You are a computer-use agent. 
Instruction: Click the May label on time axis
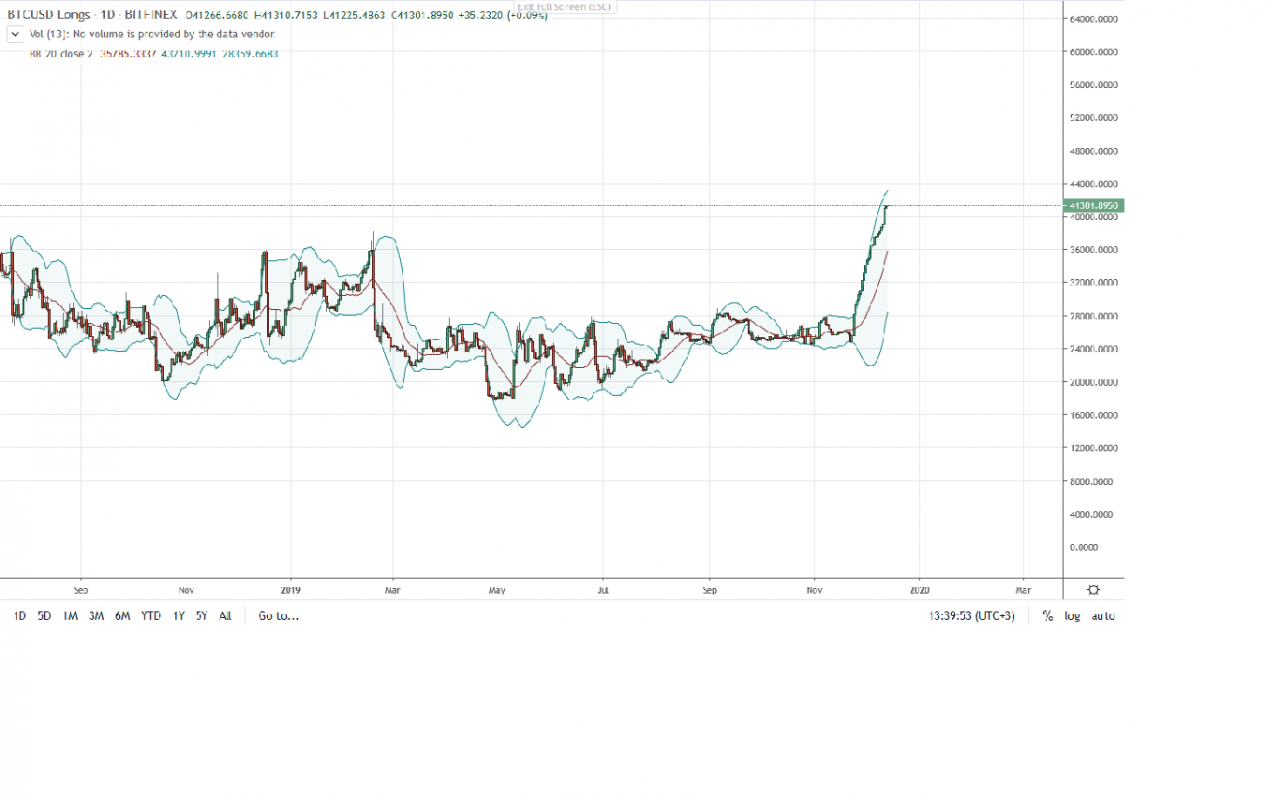click(x=497, y=590)
